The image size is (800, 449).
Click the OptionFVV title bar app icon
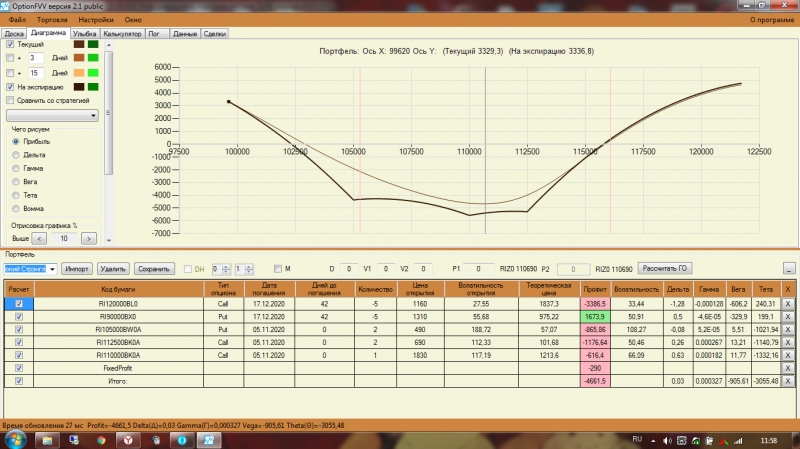[5, 6]
